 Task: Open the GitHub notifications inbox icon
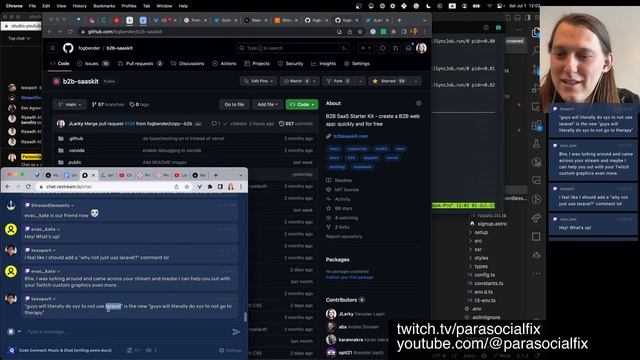(x=408, y=48)
